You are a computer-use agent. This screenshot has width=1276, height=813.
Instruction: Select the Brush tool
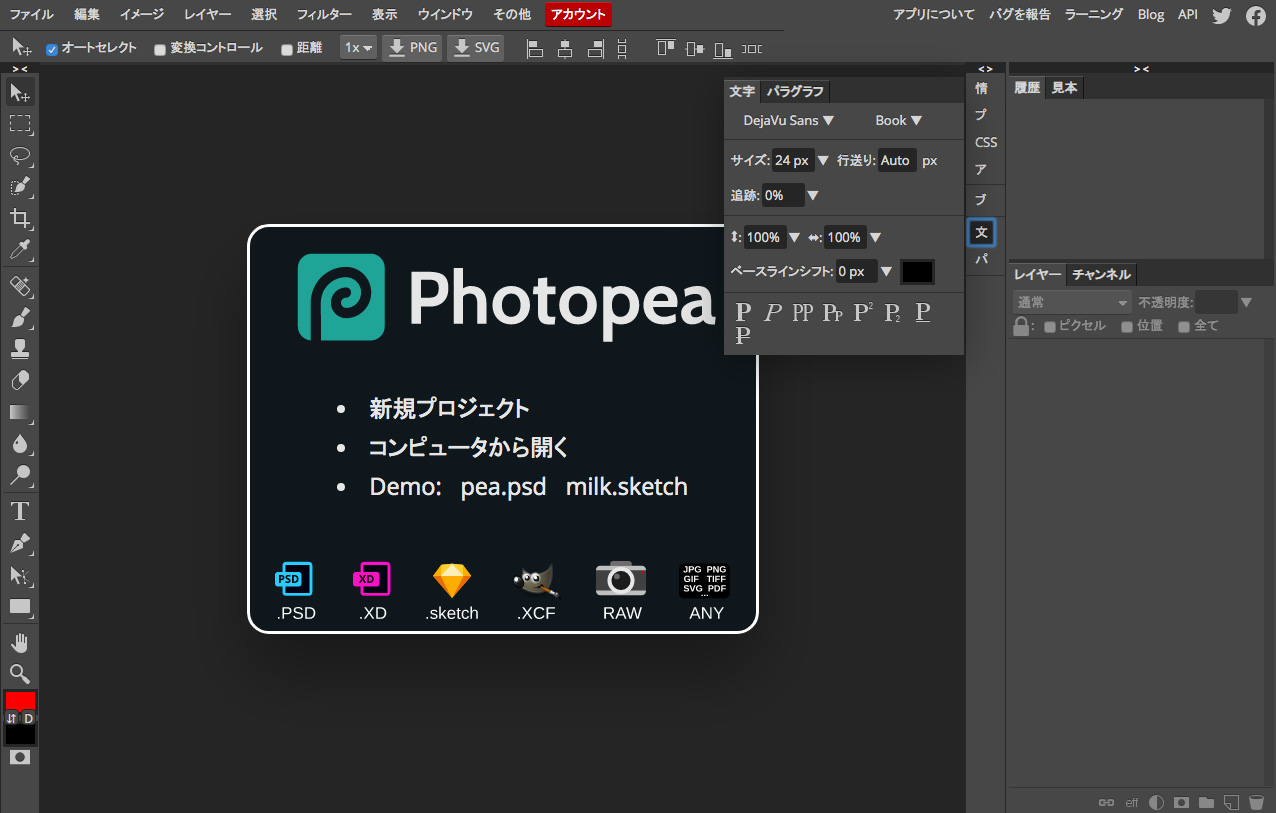[x=19, y=318]
